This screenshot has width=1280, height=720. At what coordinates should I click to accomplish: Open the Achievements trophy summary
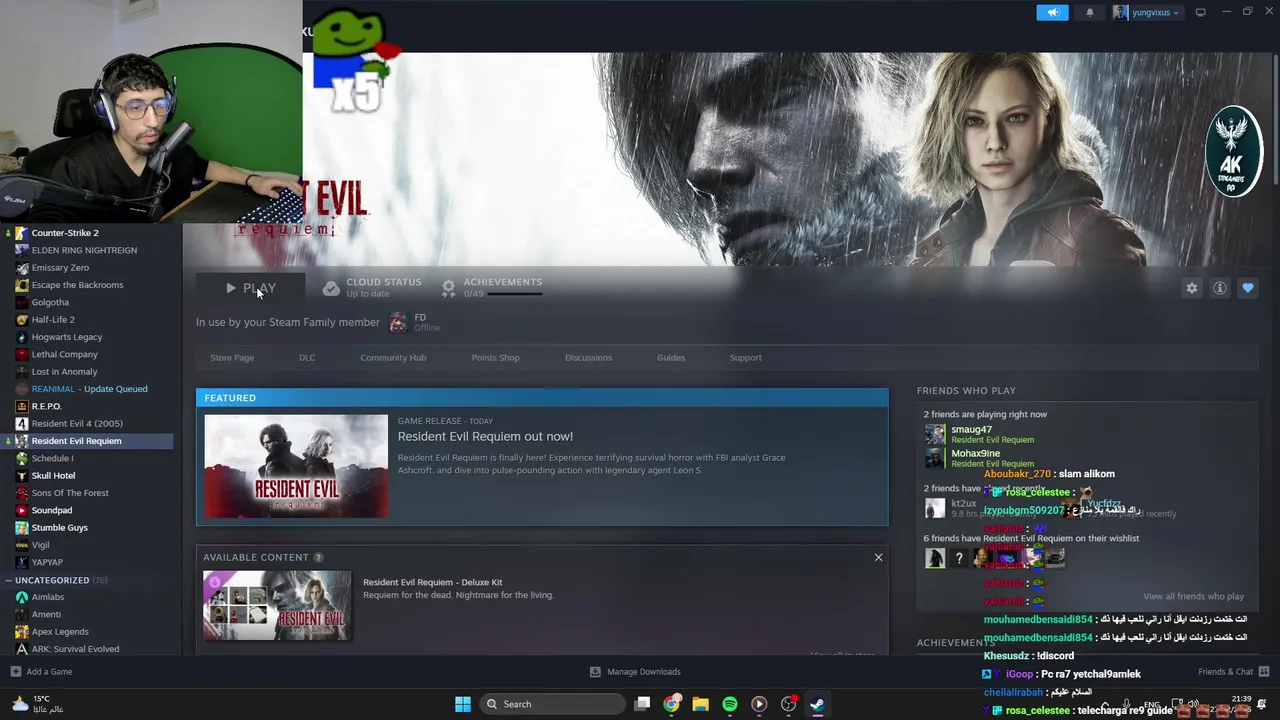[492, 287]
